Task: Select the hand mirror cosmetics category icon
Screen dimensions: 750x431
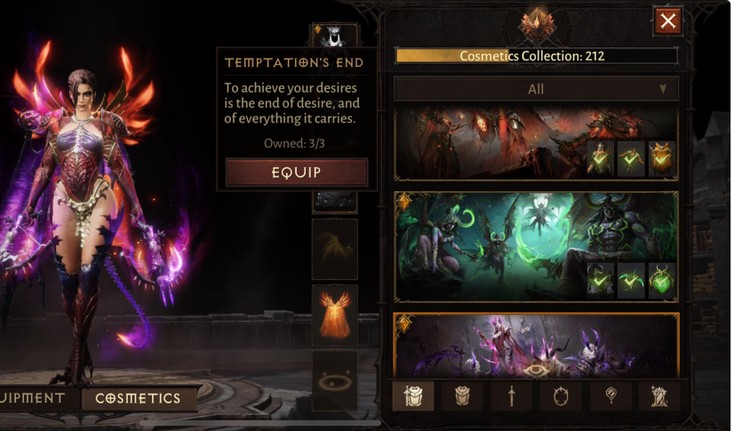Action: tap(610, 396)
